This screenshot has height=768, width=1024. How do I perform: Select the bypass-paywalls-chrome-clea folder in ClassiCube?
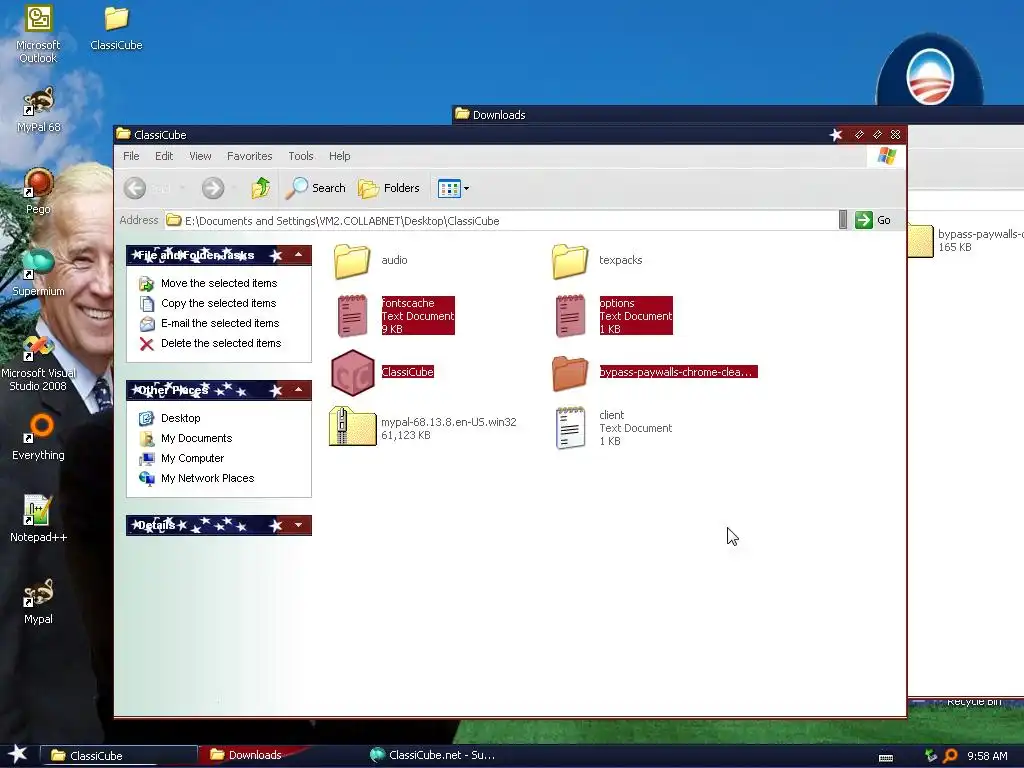pyautogui.click(x=654, y=372)
